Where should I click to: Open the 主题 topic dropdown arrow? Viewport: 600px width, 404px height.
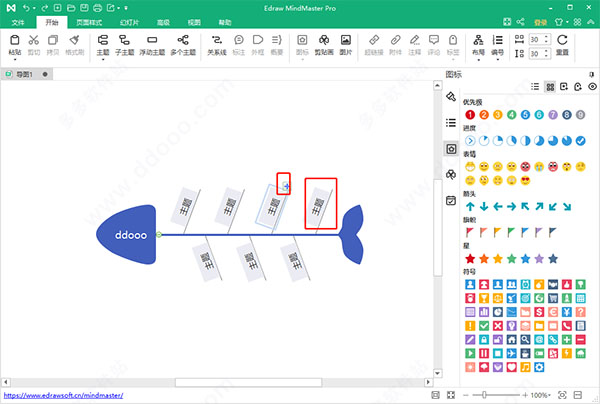[103, 60]
